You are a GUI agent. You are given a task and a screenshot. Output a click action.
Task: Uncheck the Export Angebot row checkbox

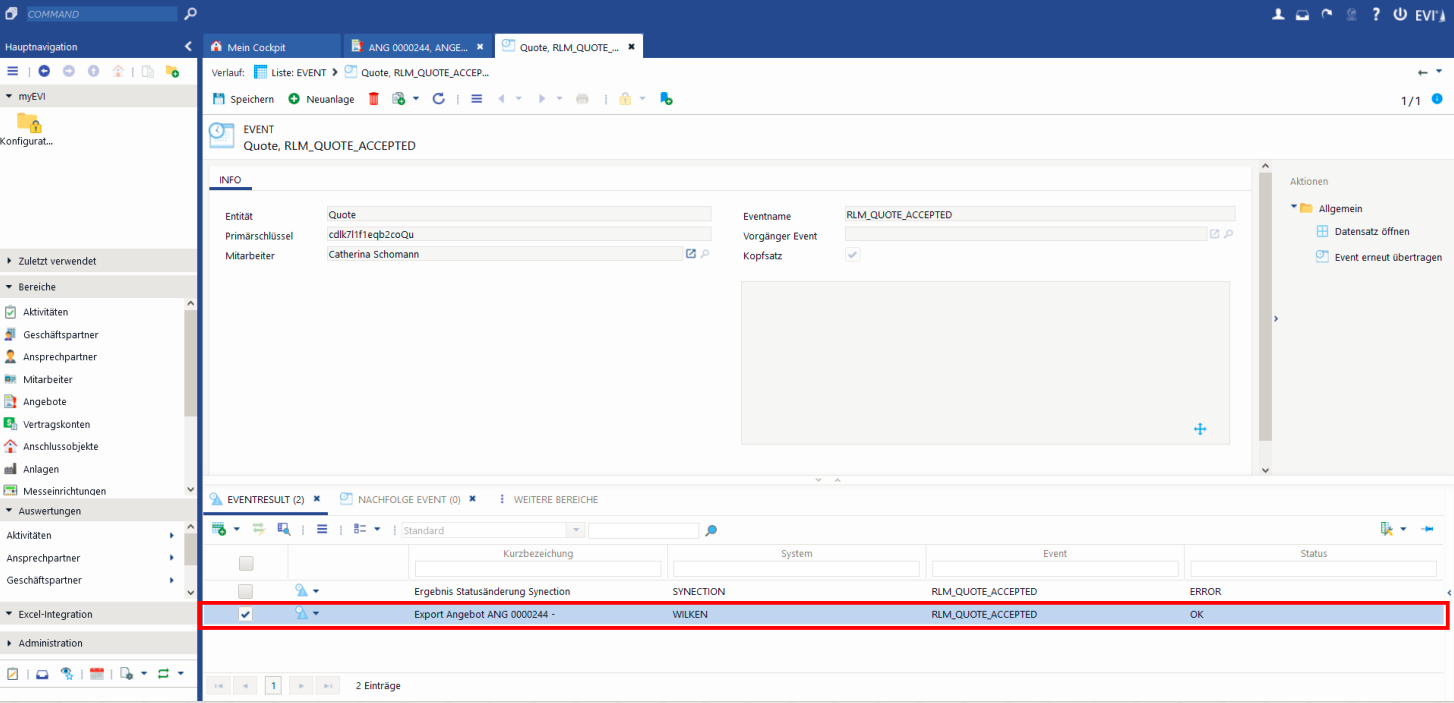(x=245, y=614)
